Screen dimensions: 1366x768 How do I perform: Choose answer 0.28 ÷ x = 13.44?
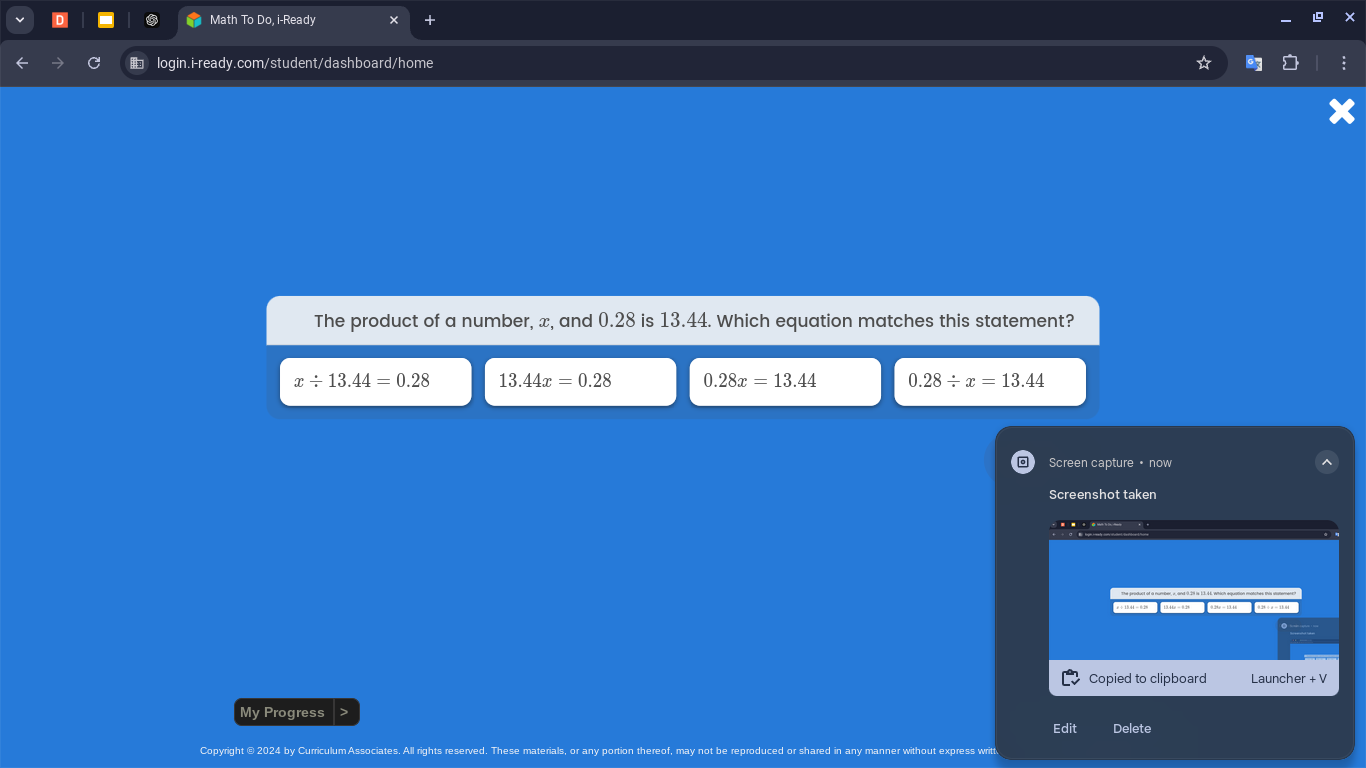(x=990, y=382)
